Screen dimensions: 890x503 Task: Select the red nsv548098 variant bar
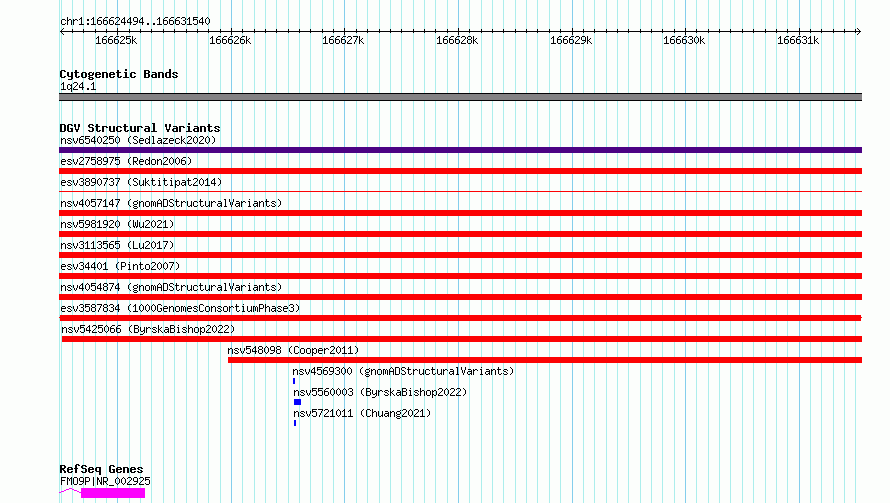(545, 360)
